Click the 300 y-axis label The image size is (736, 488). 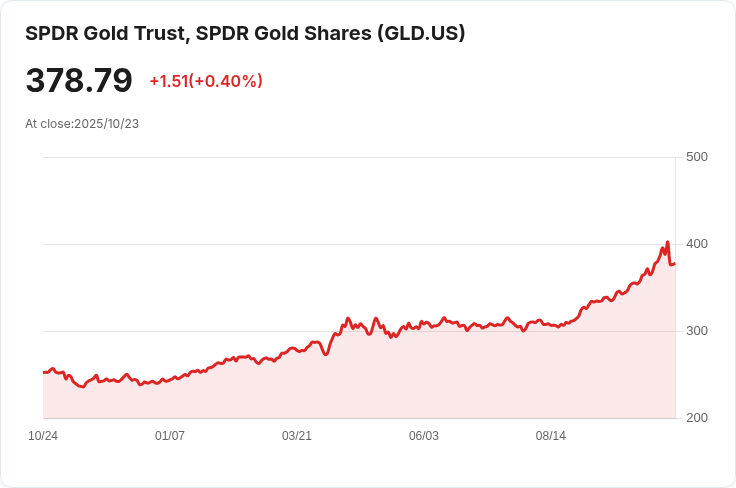click(x=697, y=331)
